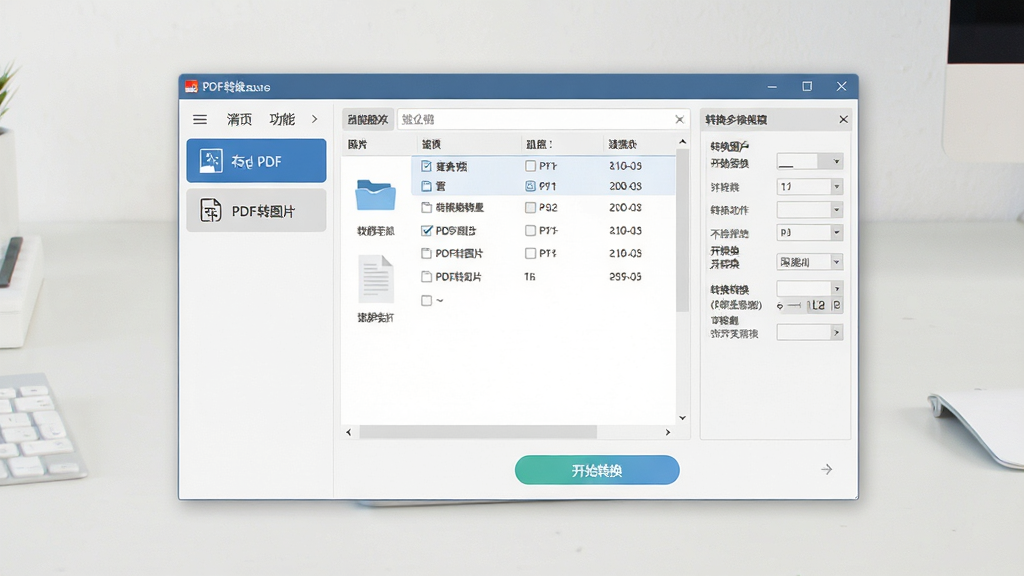1024x576 pixels.
Task: Click horizontal scrollbar right arrow
Action: click(x=667, y=432)
